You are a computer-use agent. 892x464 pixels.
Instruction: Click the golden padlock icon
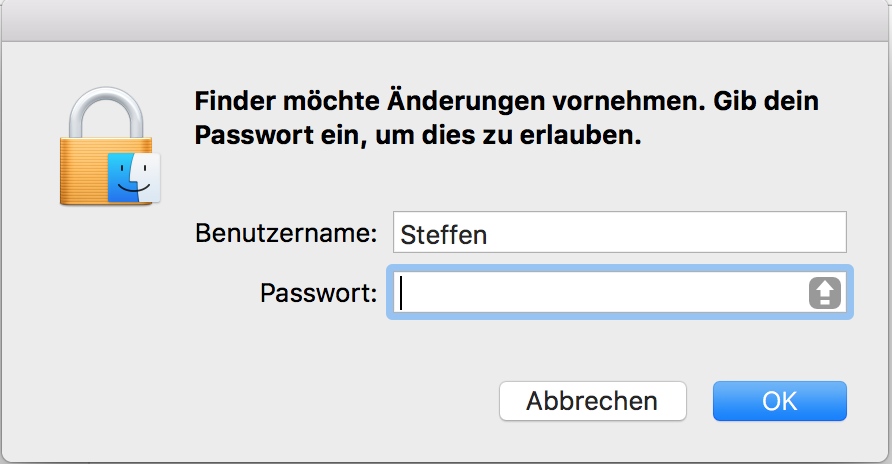109,146
